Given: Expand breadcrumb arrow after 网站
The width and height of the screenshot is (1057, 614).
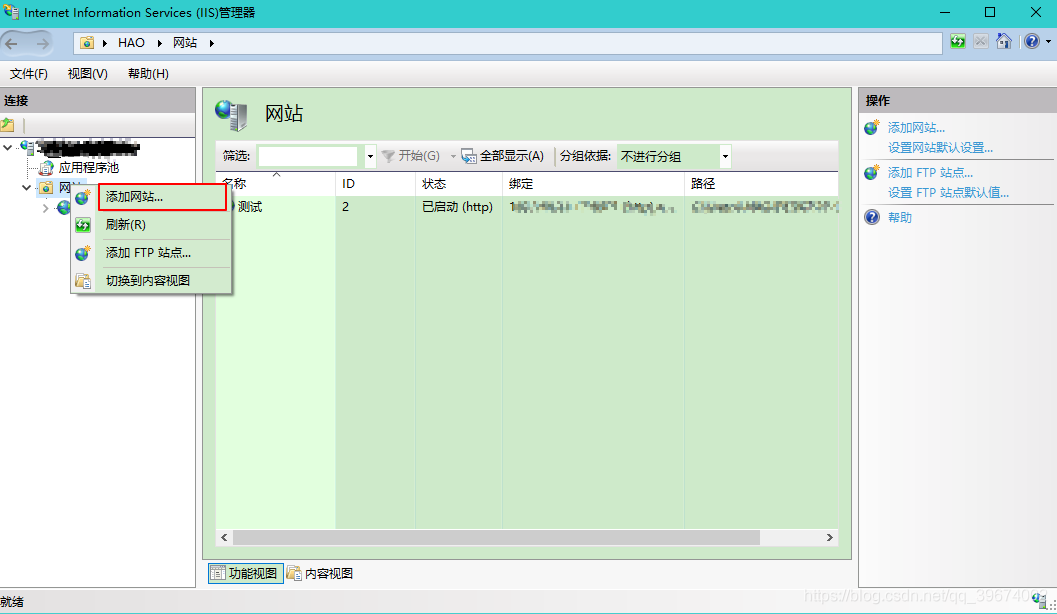Looking at the screenshot, I should 212,43.
